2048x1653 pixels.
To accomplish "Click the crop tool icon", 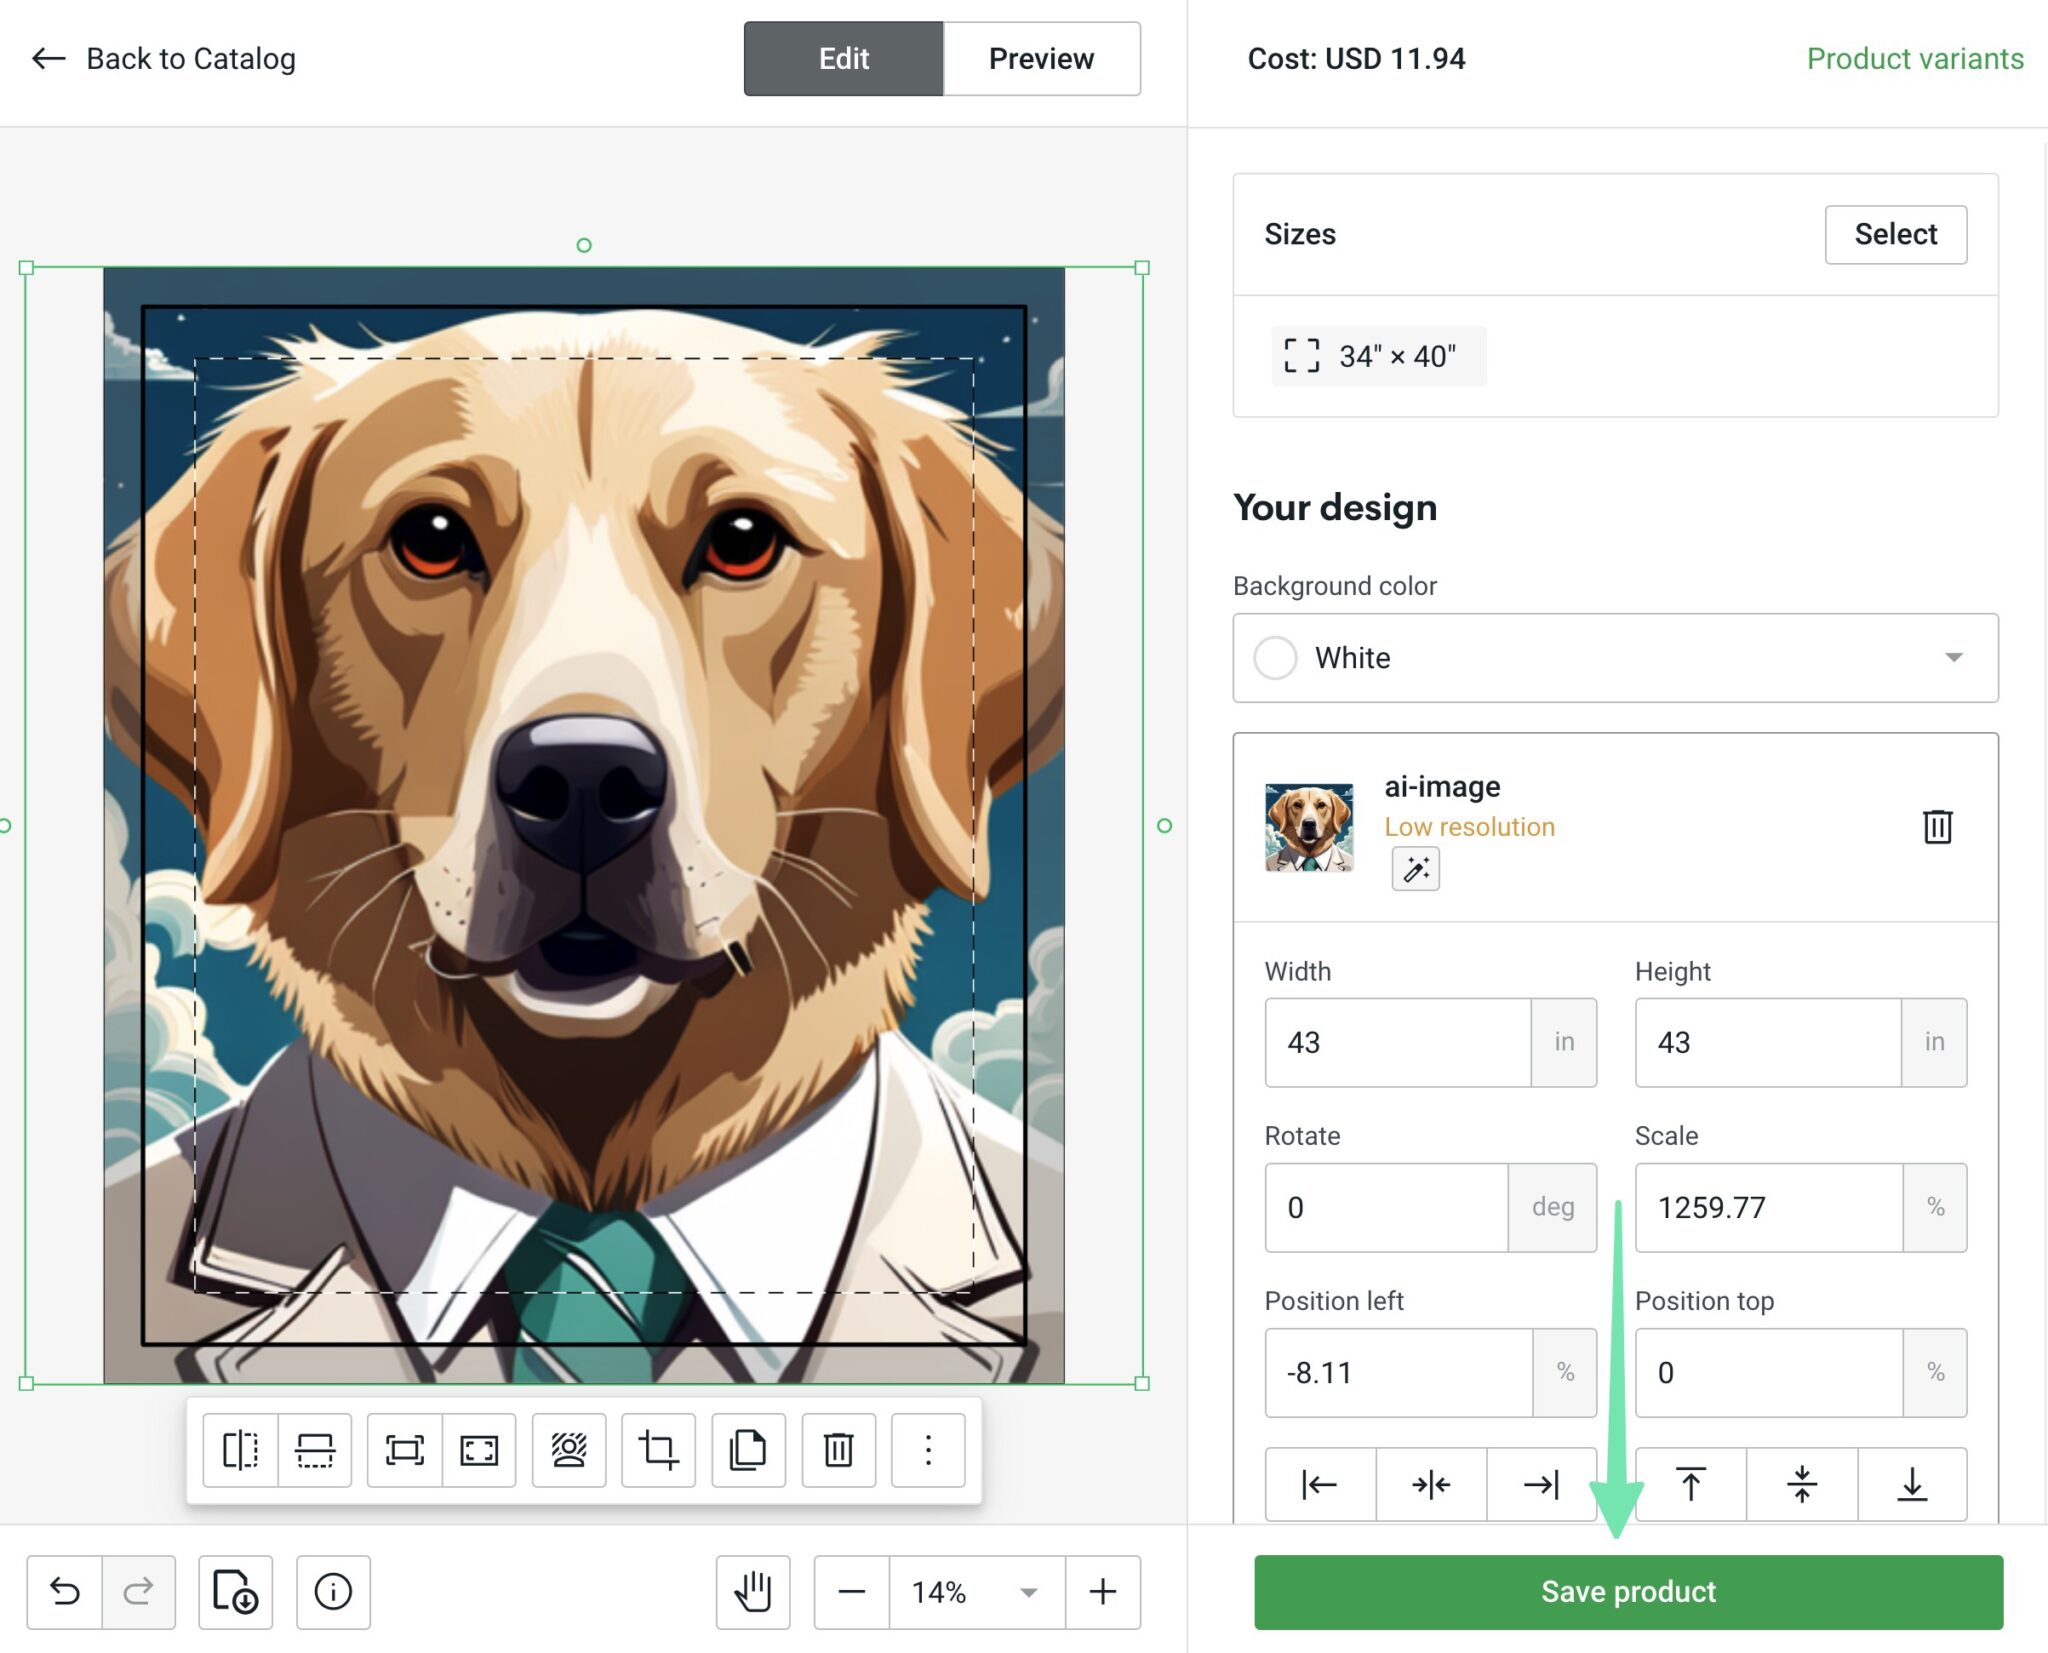I will pyautogui.click(x=658, y=1450).
